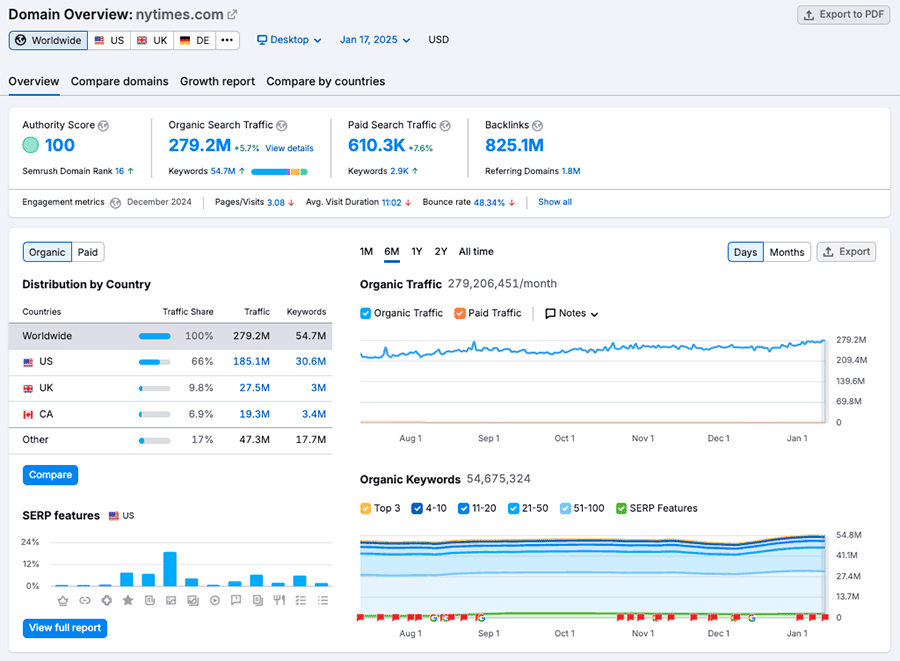Select DE database tab

195,40
